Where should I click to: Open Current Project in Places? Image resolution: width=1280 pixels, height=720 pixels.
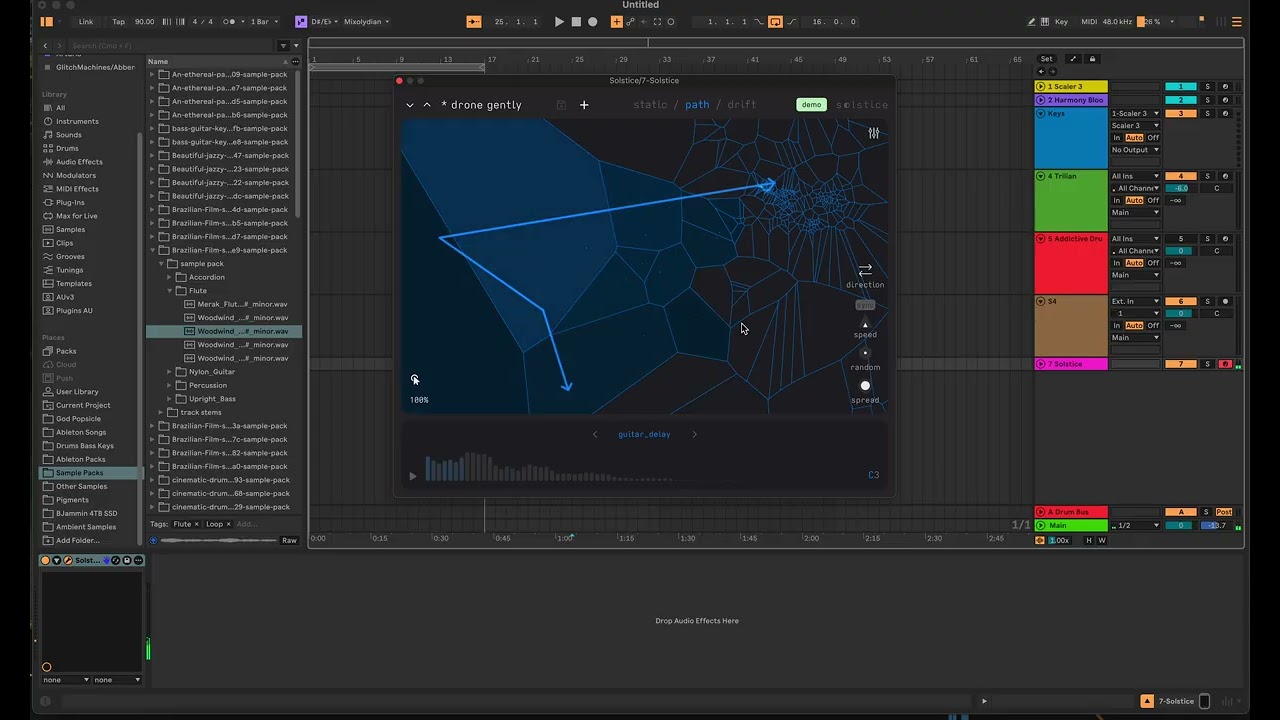[x=83, y=405]
